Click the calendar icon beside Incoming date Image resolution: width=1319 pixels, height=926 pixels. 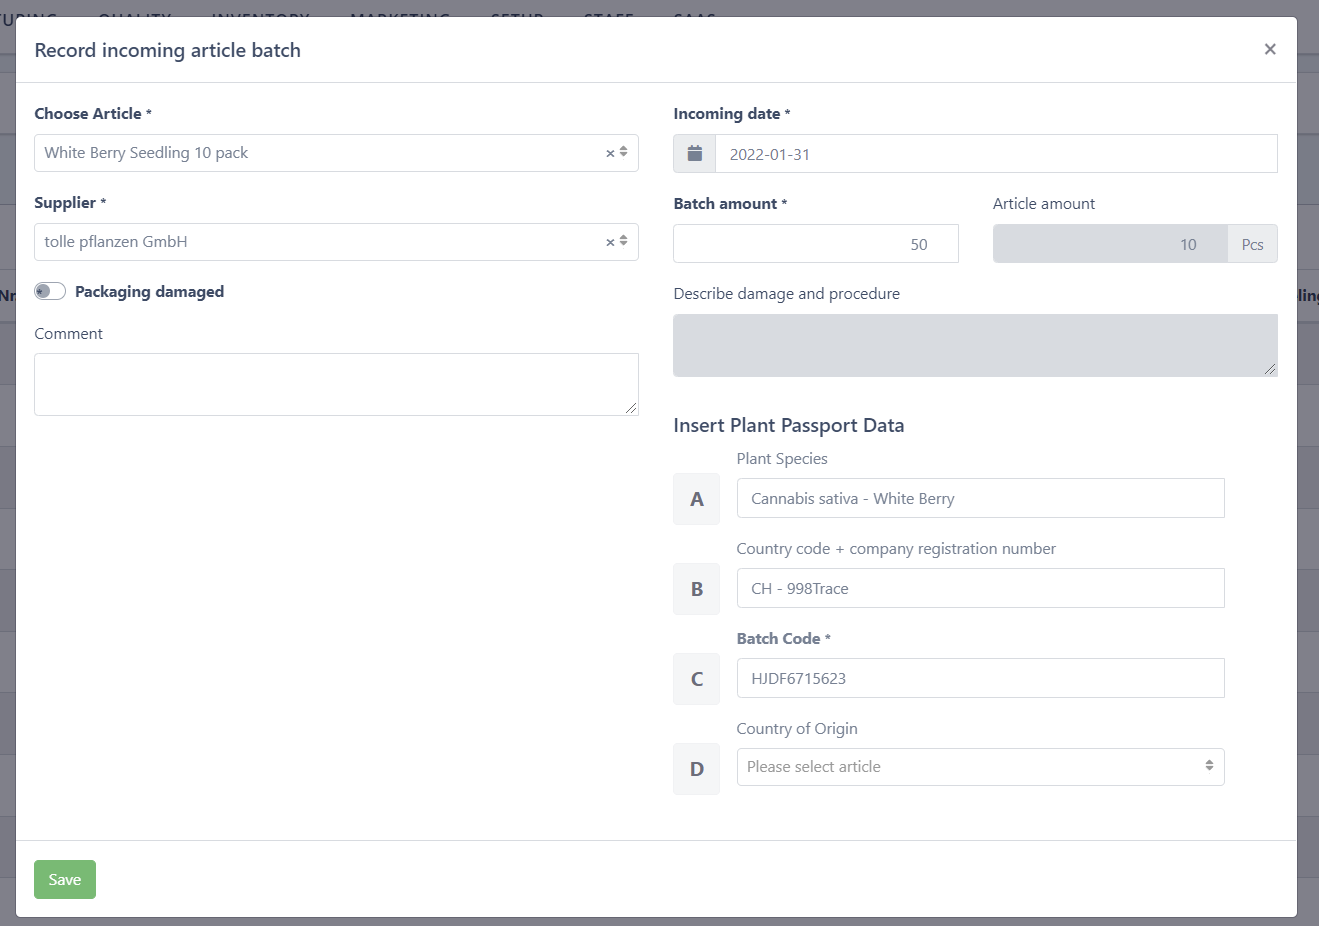coord(695,154)
